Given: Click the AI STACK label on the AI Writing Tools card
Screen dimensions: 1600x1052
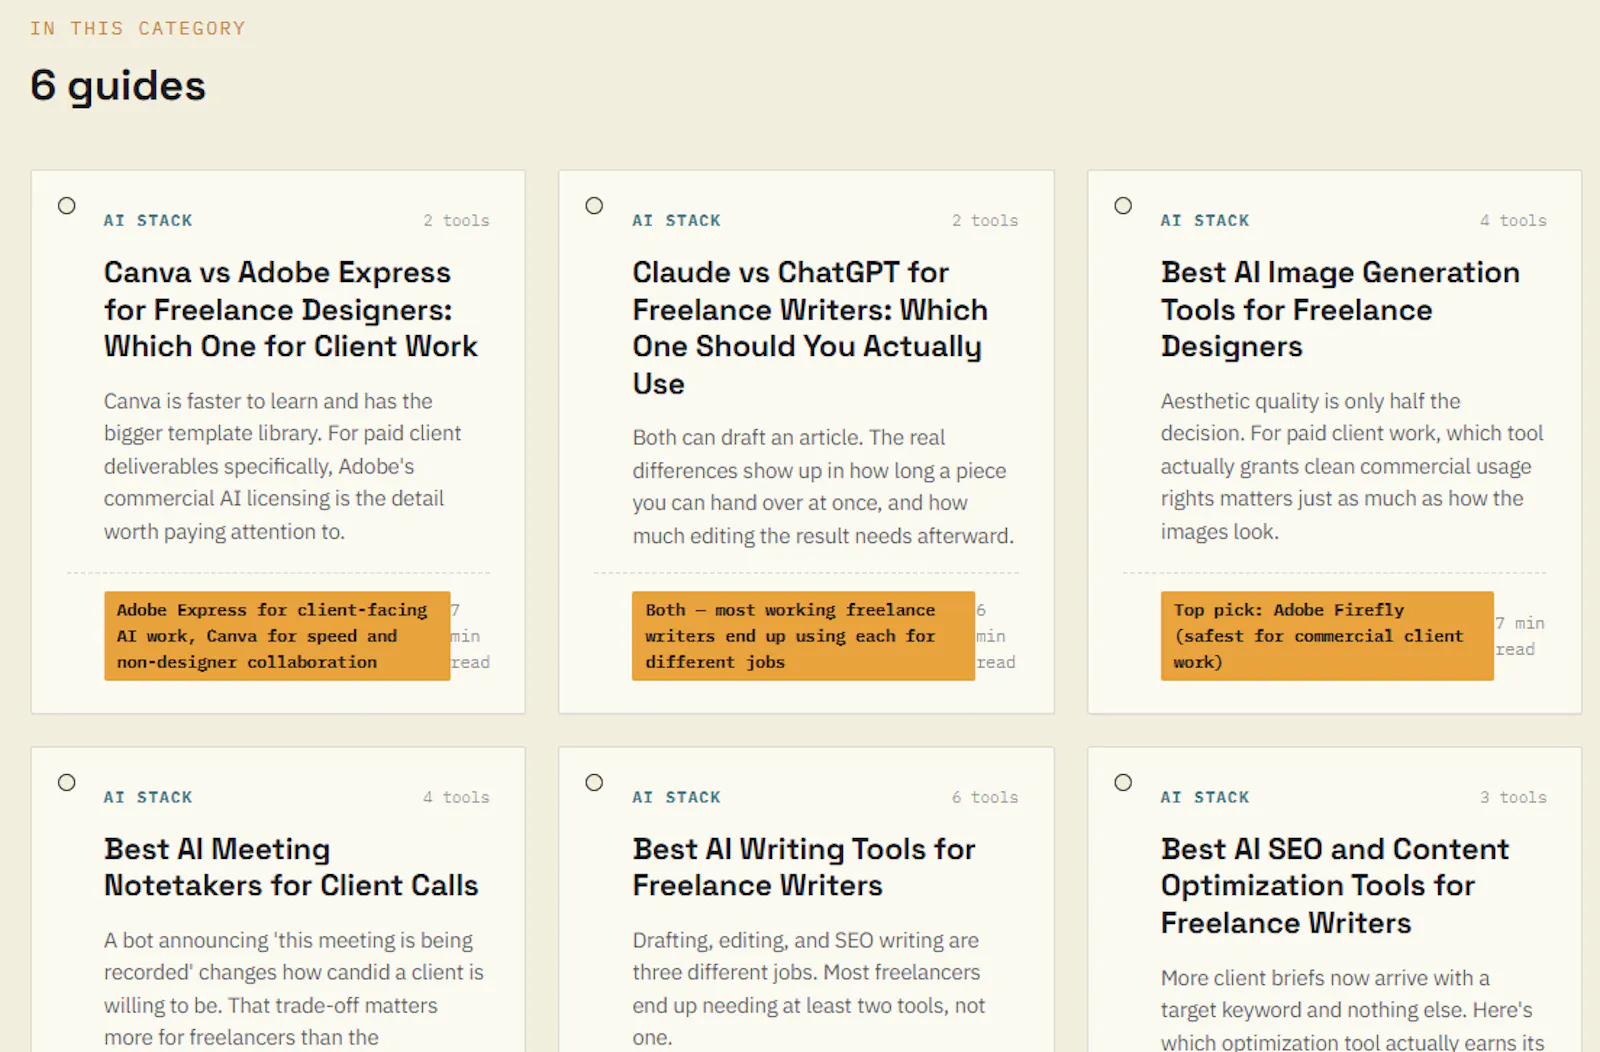Looking at the screenshot, I should click(677, 798).
